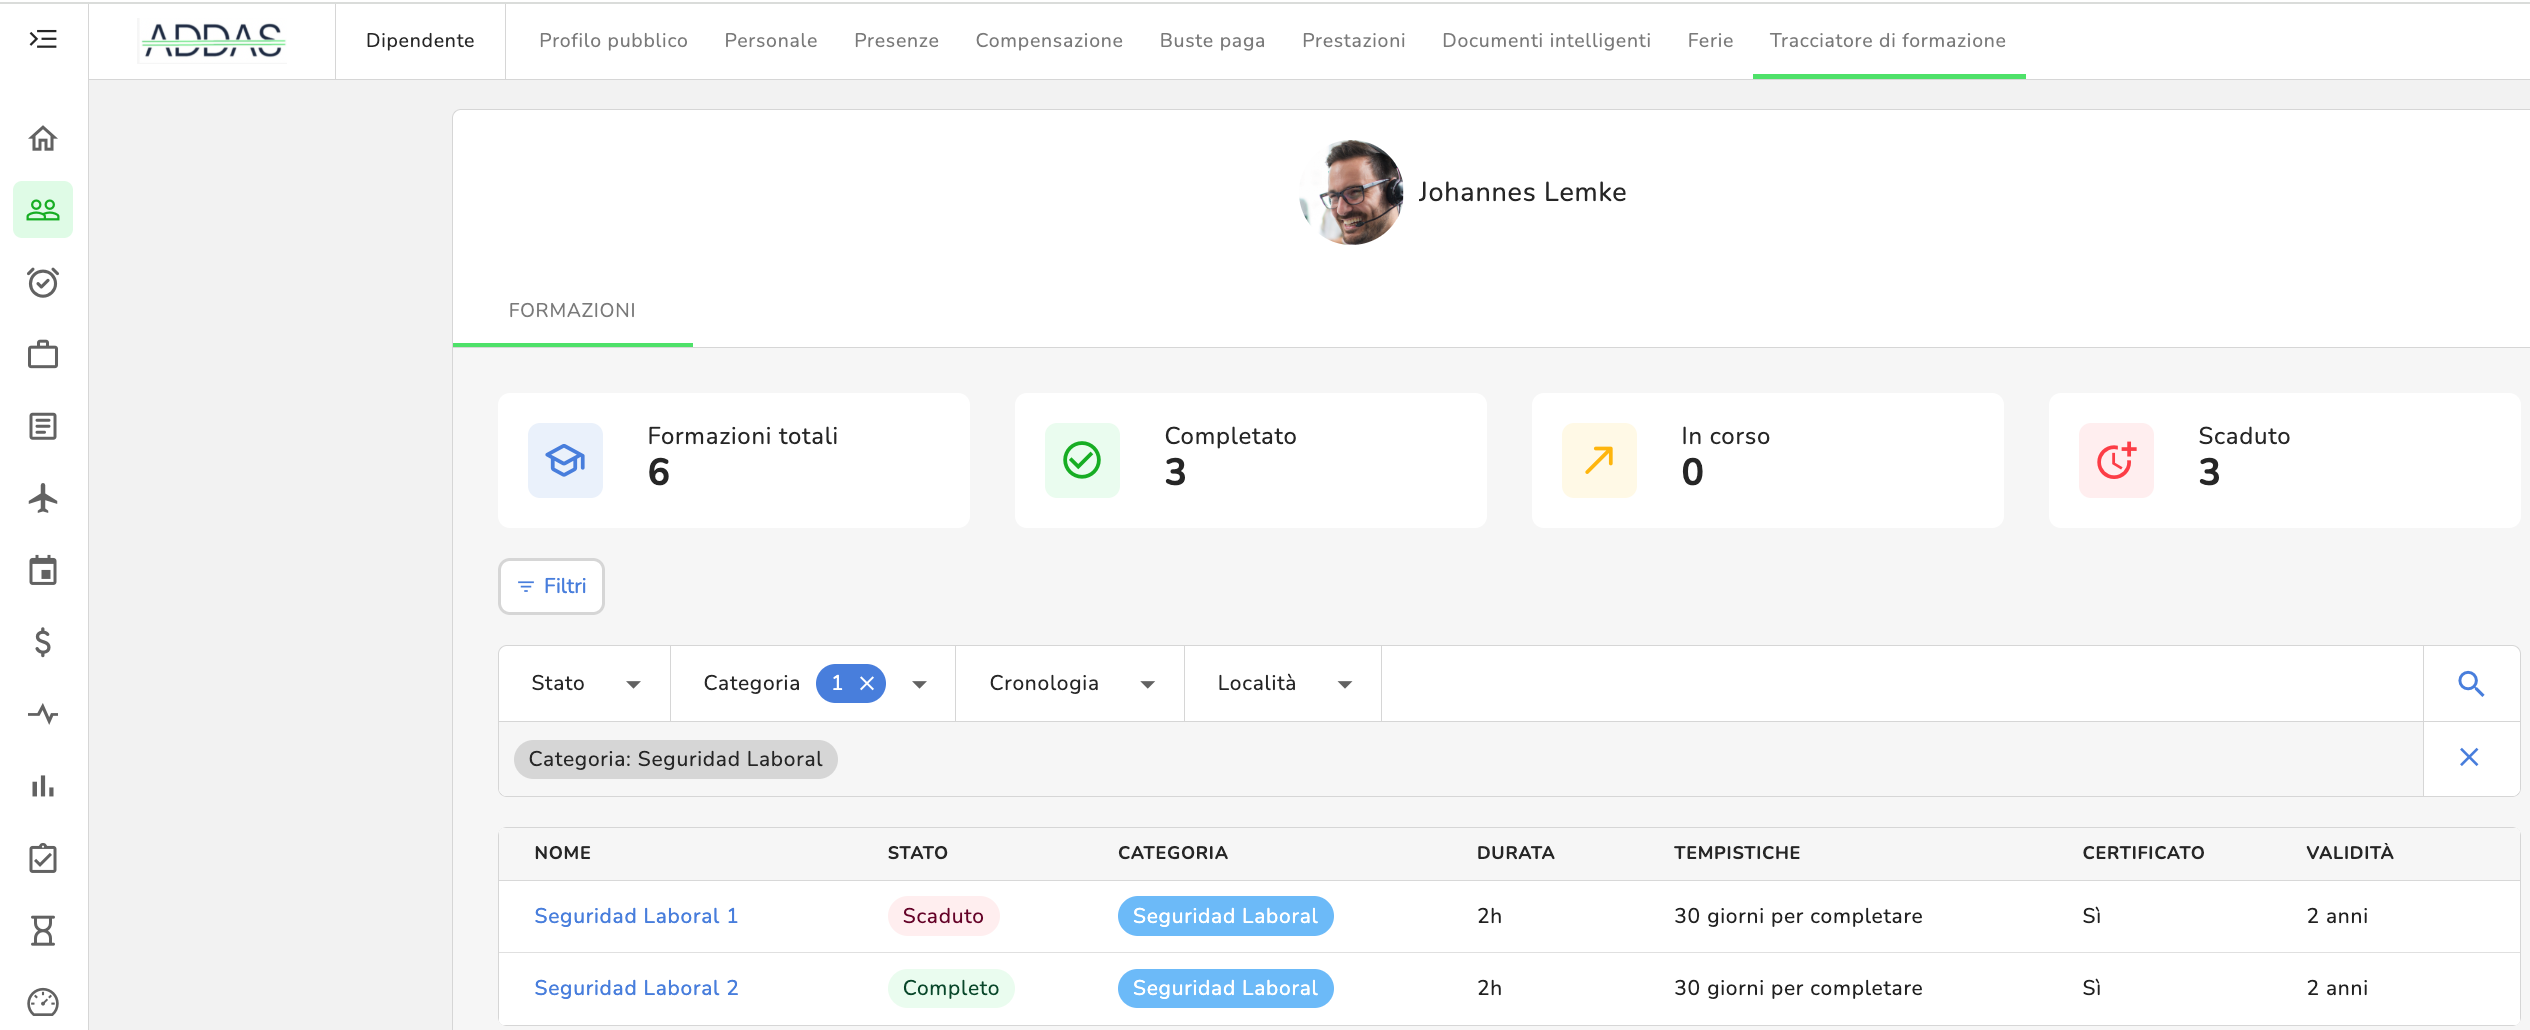2530x1030 pixels.
Task: Click the Johannes Lemke name text
Action: (x=1522, y=192)
